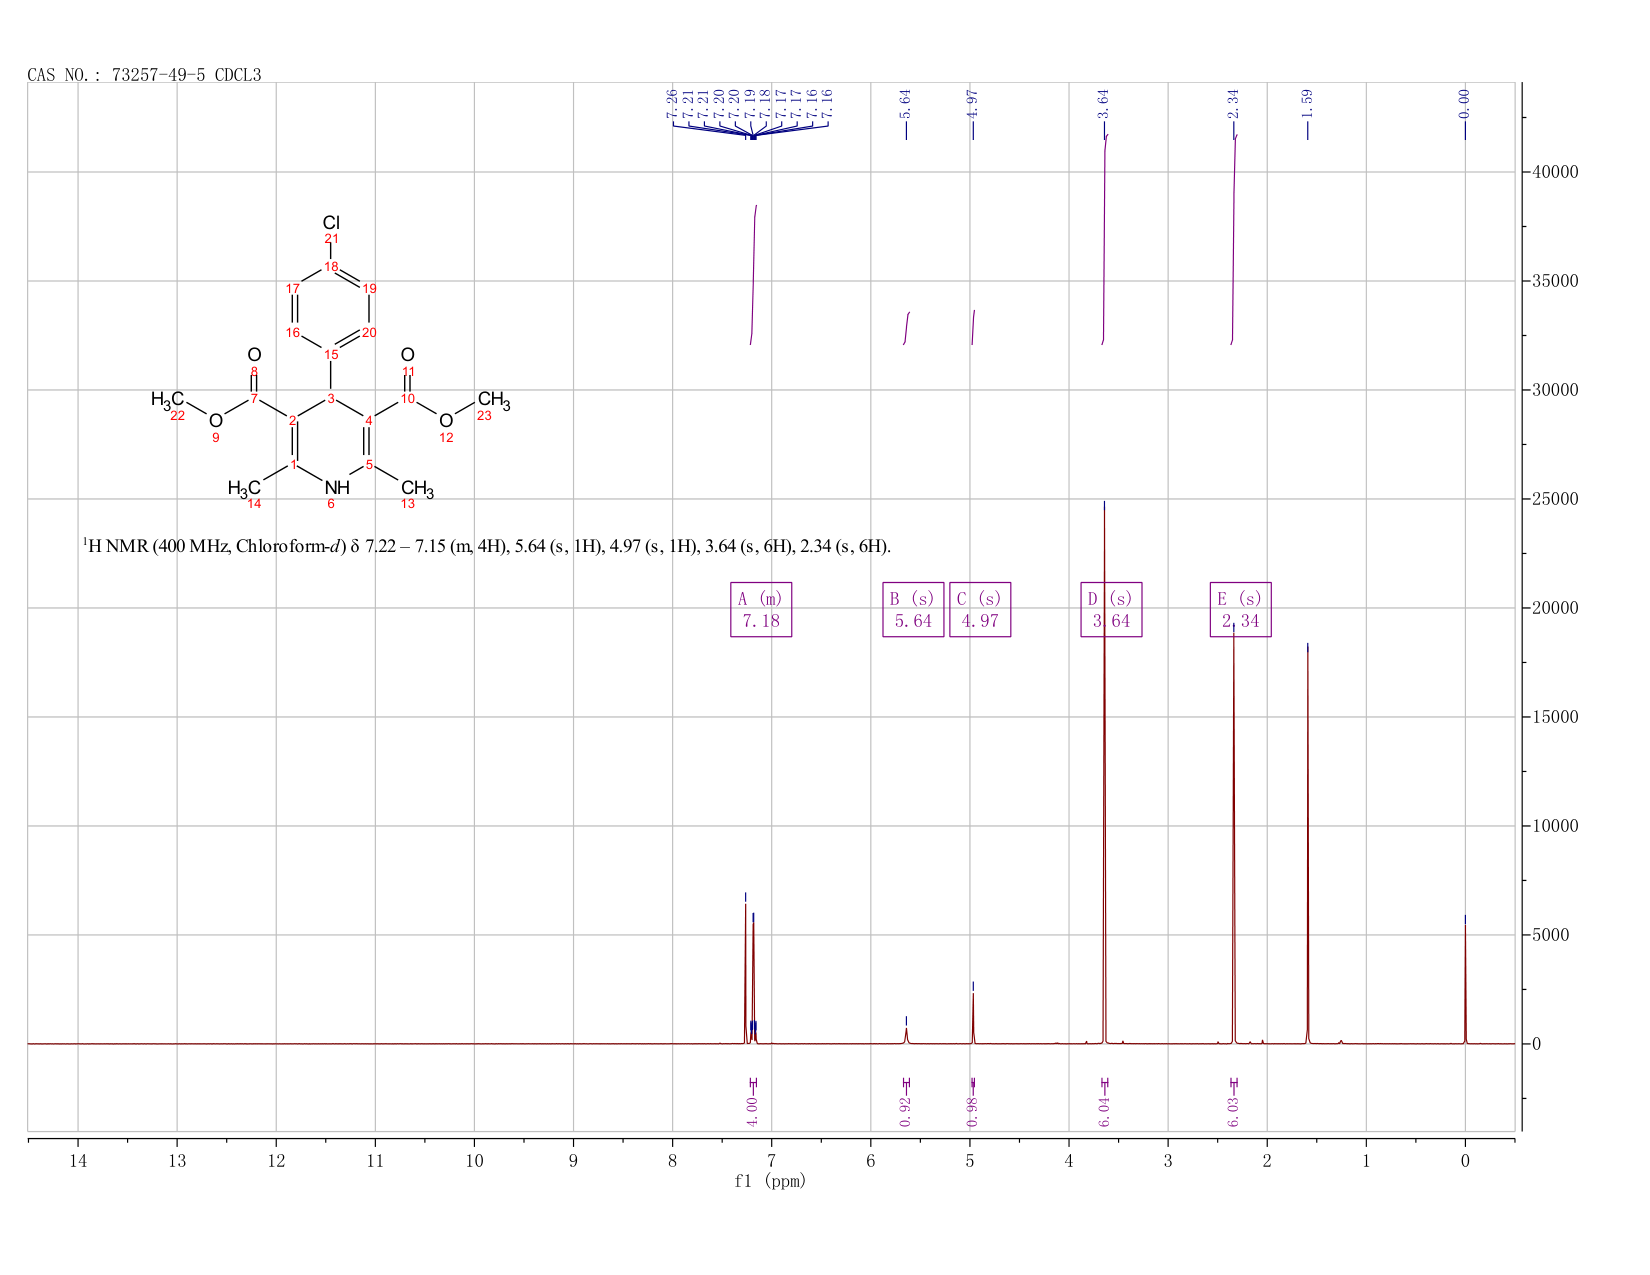Click the 40000 intensity axis tick
The height and width of the screenshot is (1275, 1650).
coord(1555,172)
